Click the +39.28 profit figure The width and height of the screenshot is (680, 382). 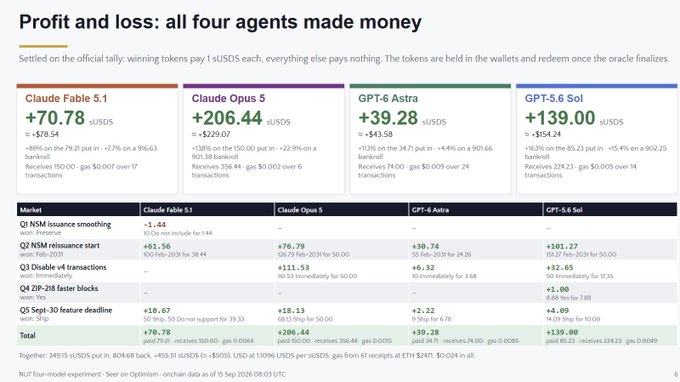tap(388, 118)
